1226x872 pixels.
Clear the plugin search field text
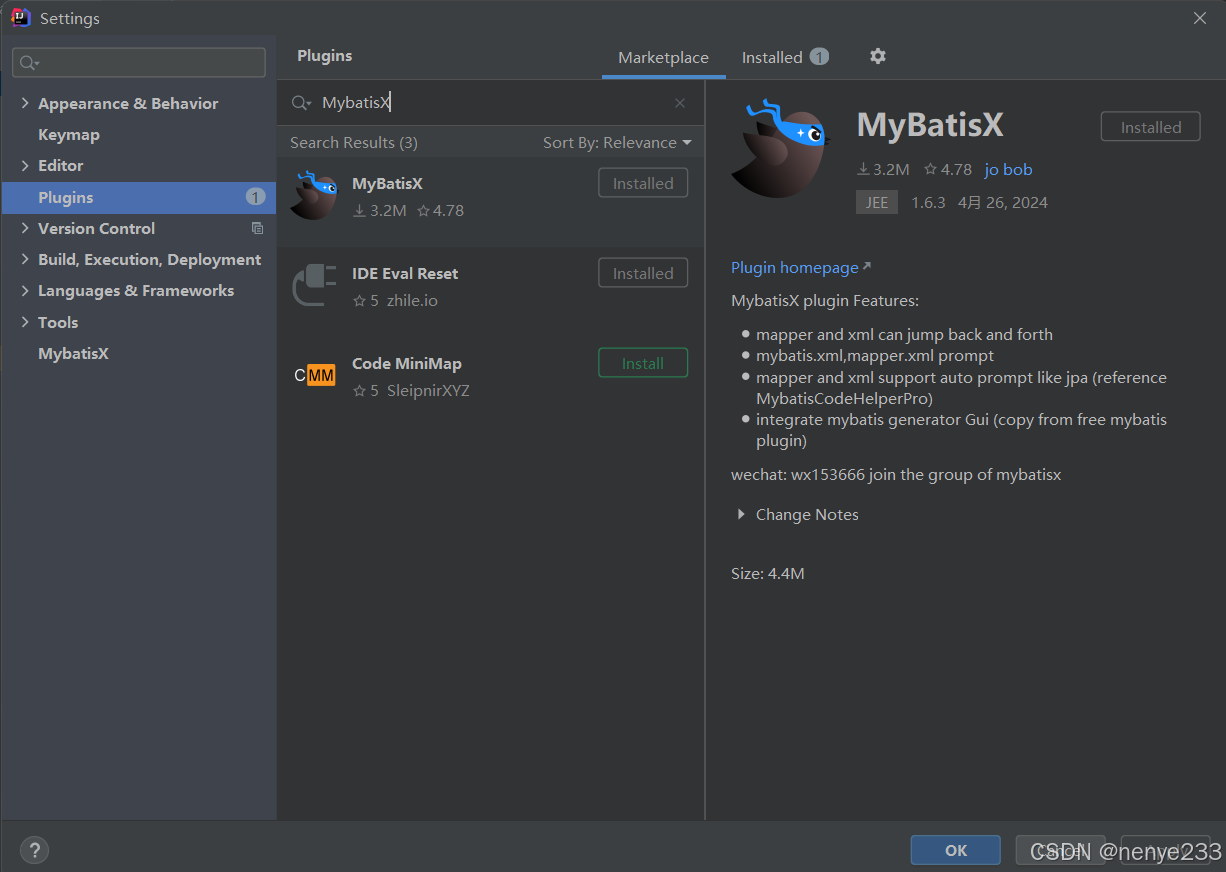680,103
